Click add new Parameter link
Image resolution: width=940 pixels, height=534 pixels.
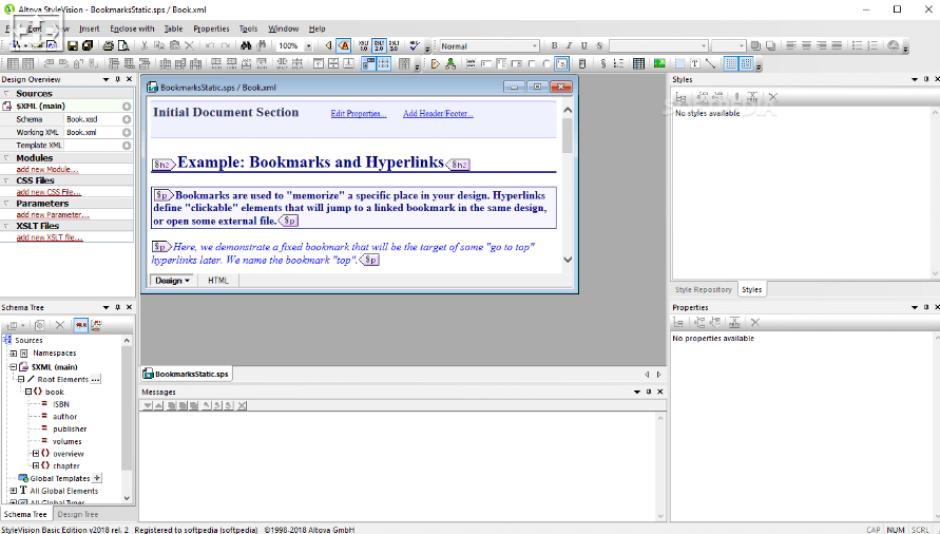pyautogui.click(x=53, y=215)
